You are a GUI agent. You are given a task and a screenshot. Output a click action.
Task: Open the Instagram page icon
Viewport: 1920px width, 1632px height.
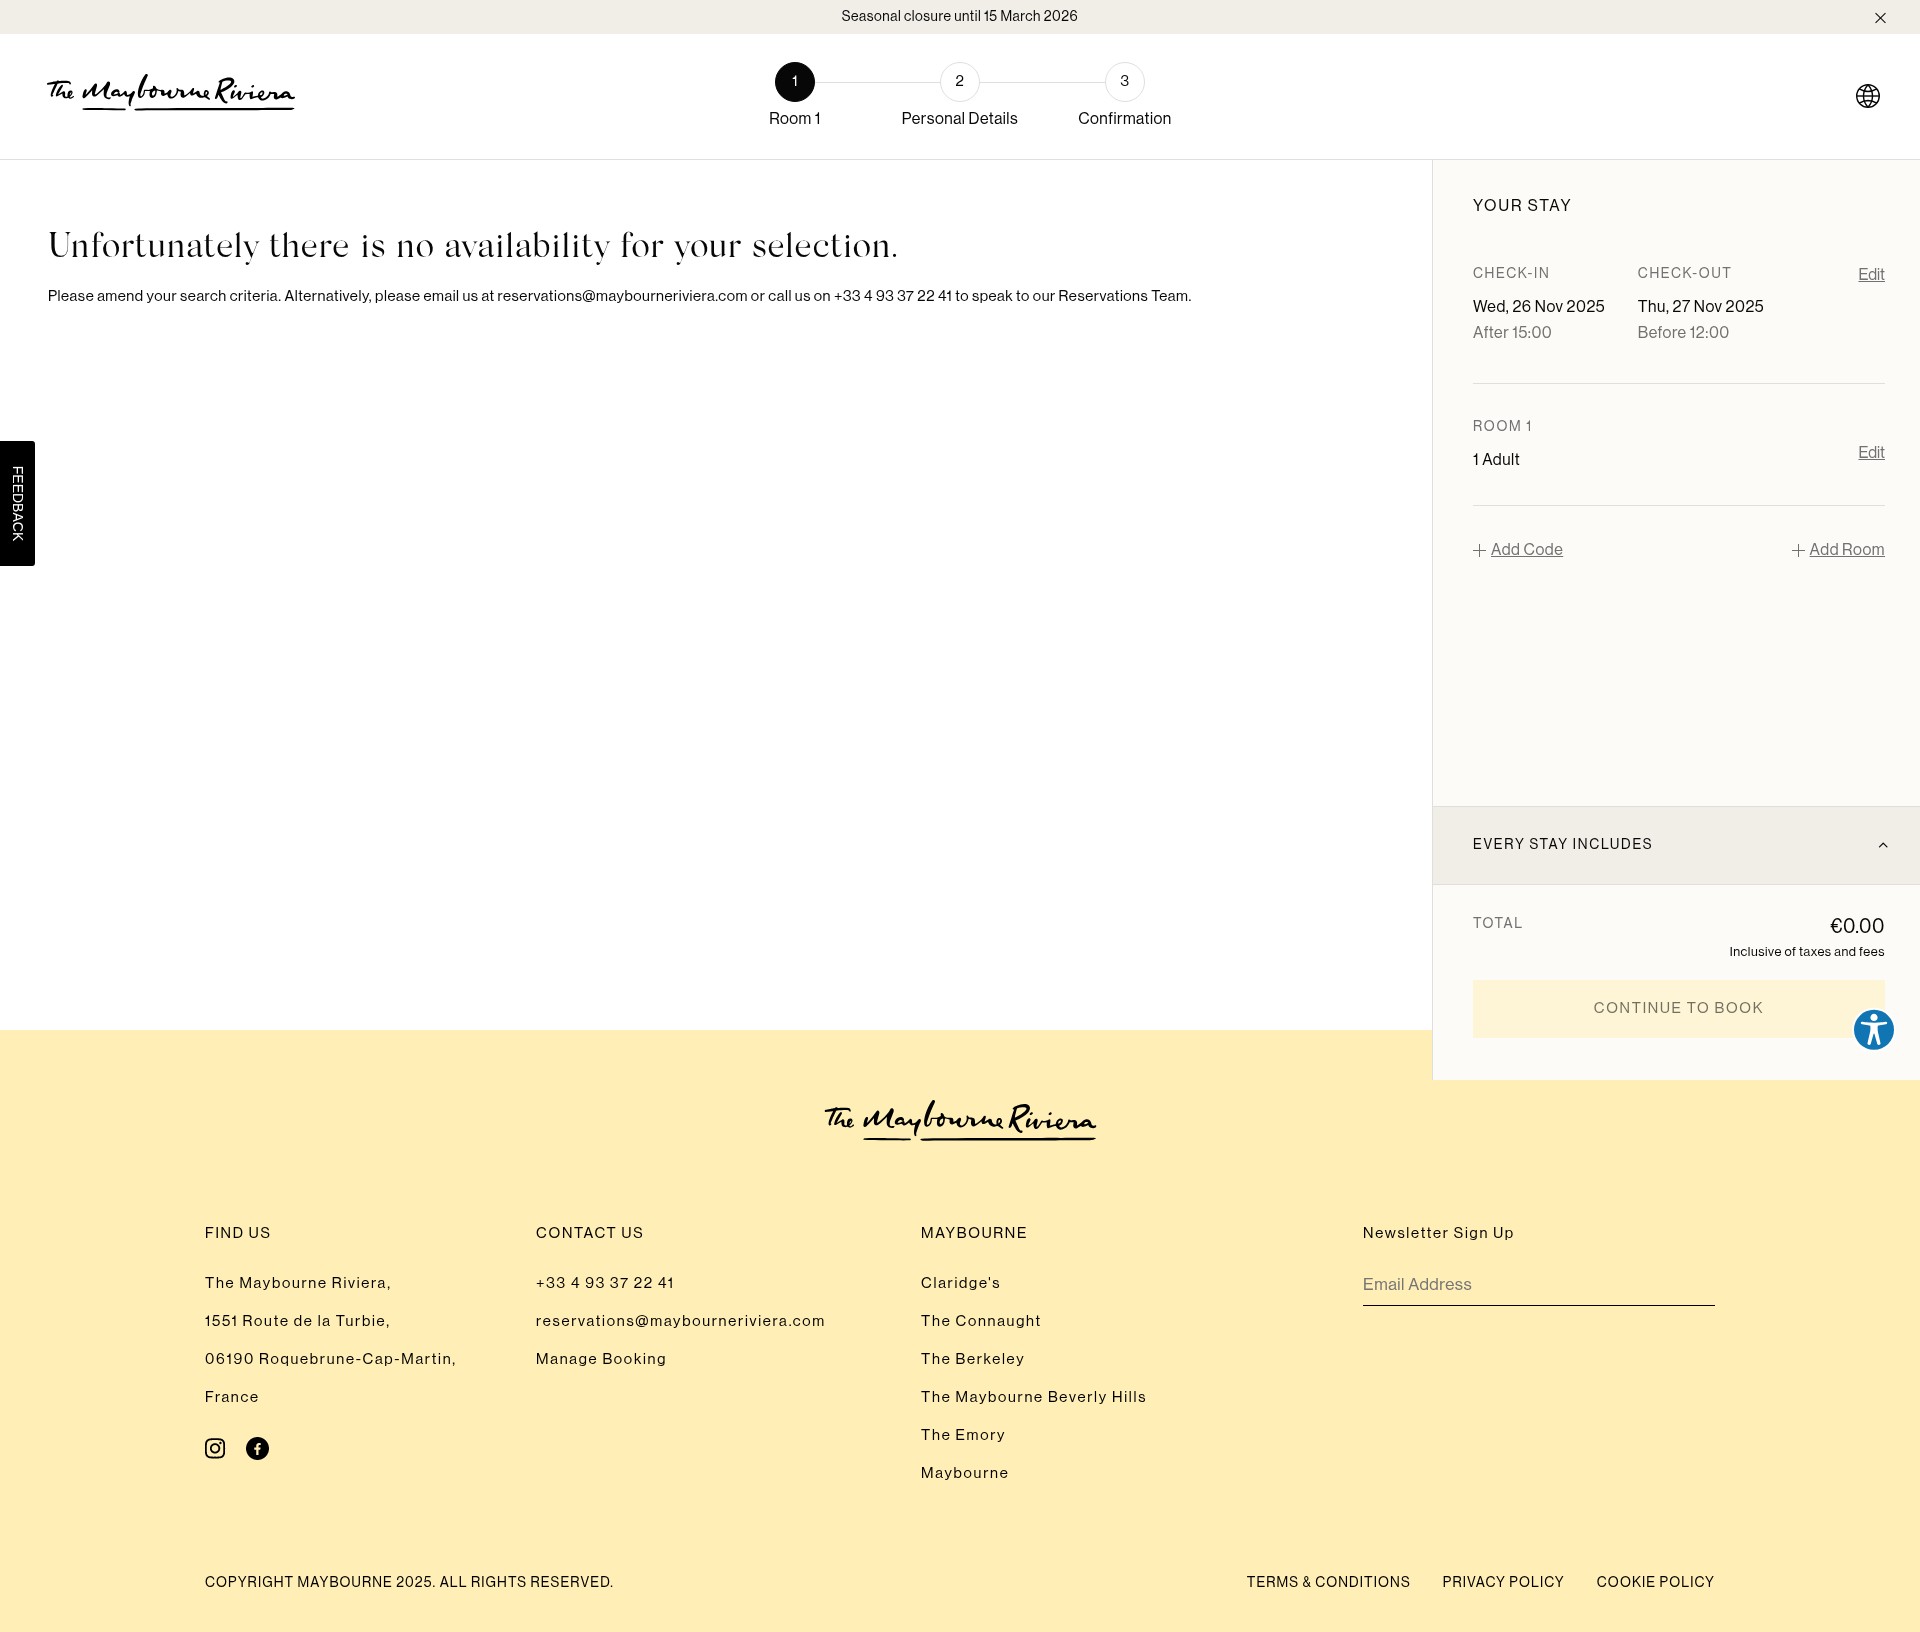pyautogui.click(x=215, y=1448)
